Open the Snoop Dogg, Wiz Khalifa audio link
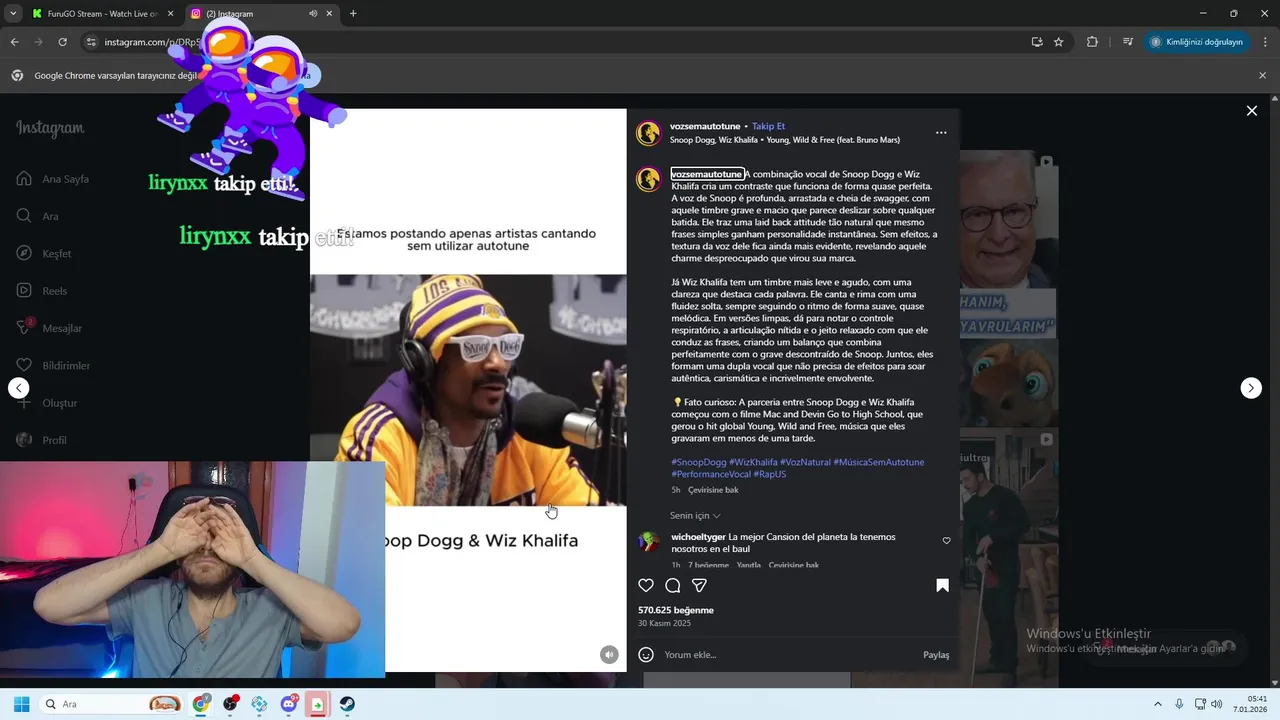This screenshot has height=720, width=1280. pos(785,140)
